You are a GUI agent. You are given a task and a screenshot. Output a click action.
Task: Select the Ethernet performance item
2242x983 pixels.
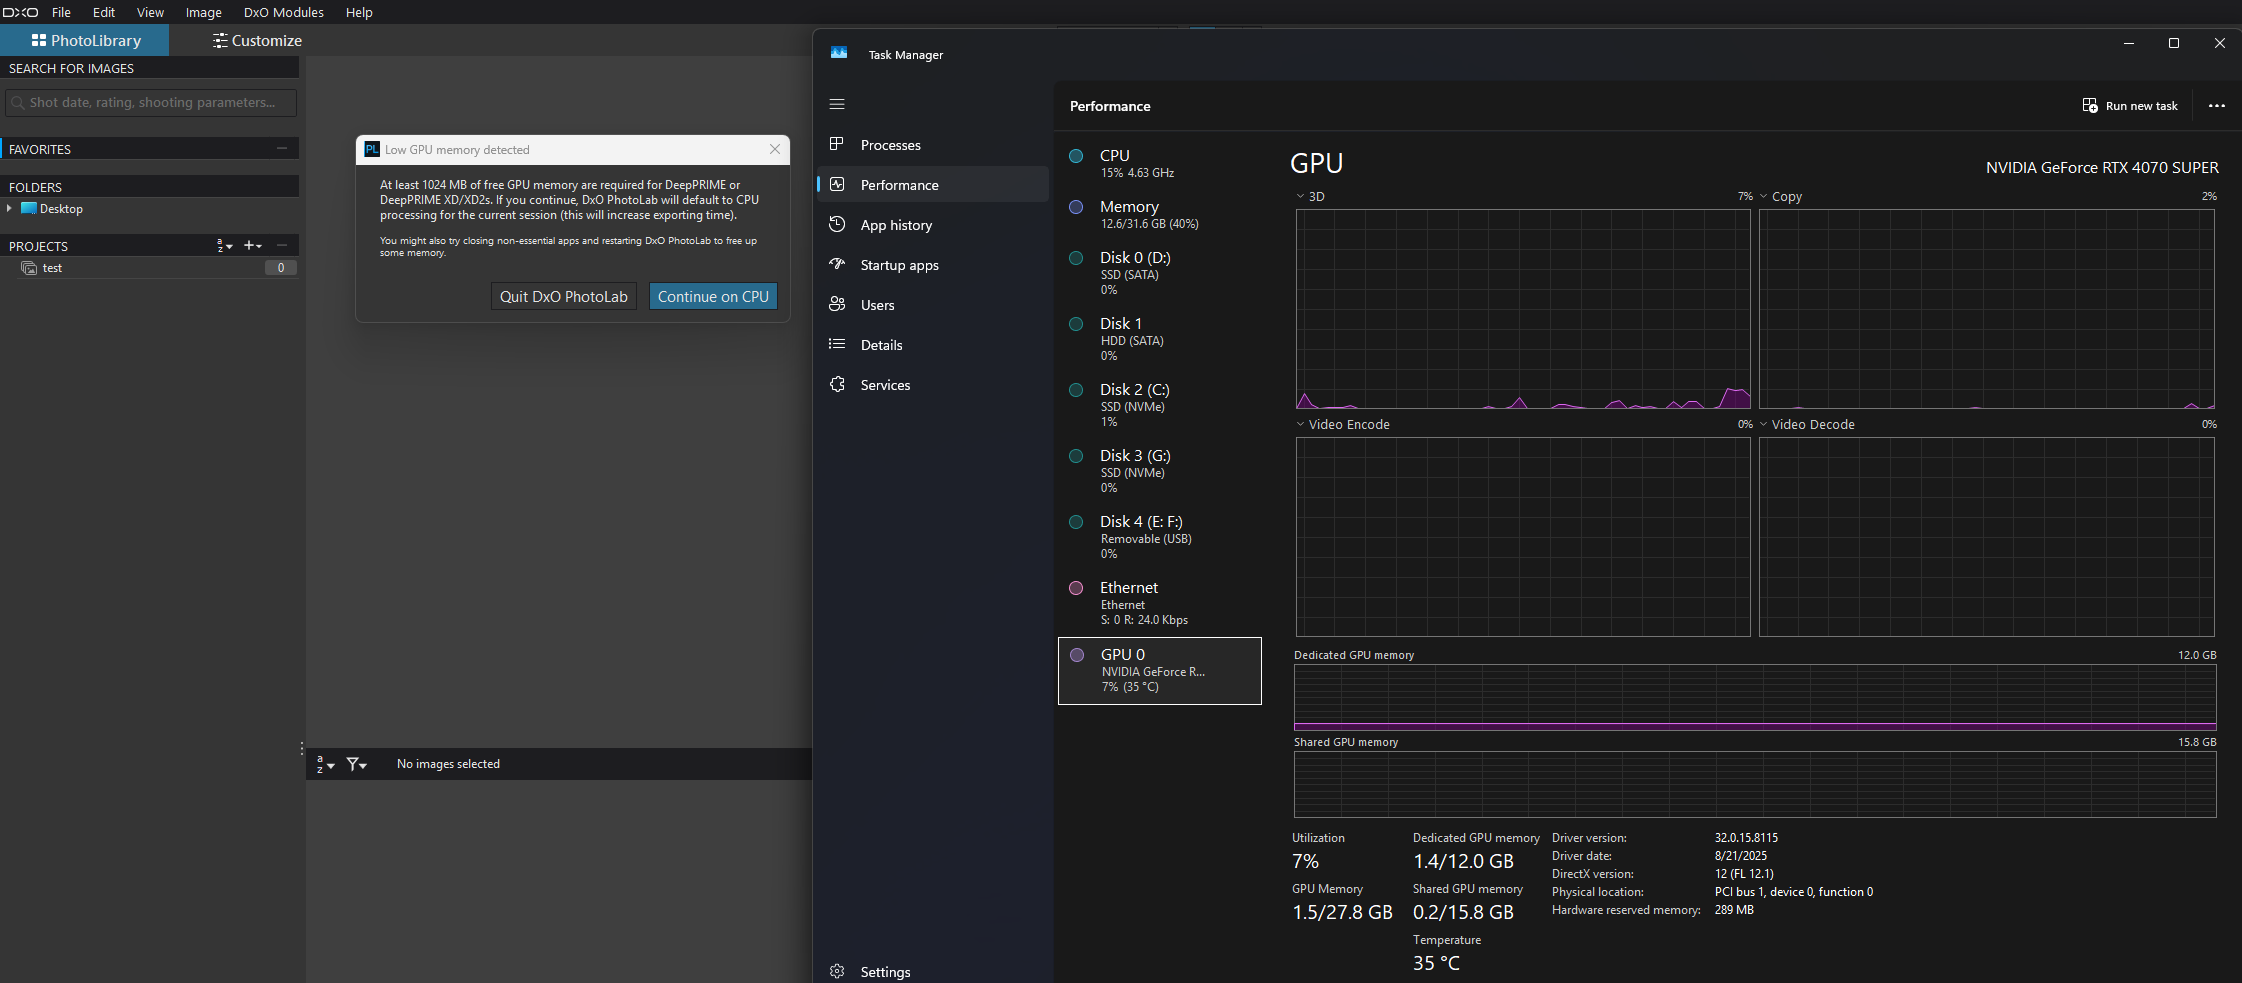[x=1160, y=603]
